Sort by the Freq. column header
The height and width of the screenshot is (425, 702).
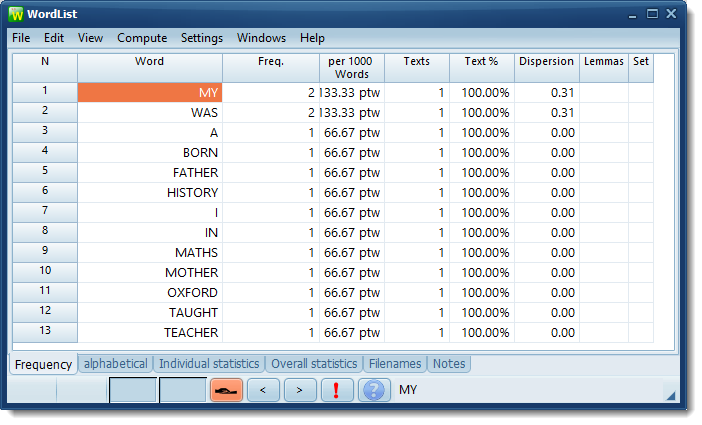[271, 68]
